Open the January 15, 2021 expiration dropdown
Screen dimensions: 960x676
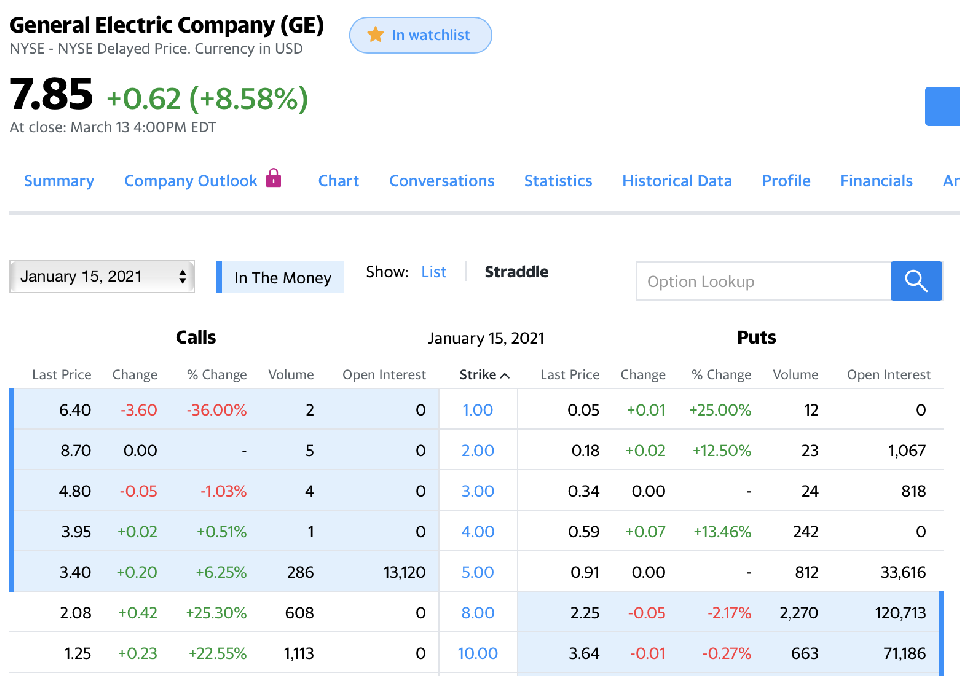click(x=102, y=277)
